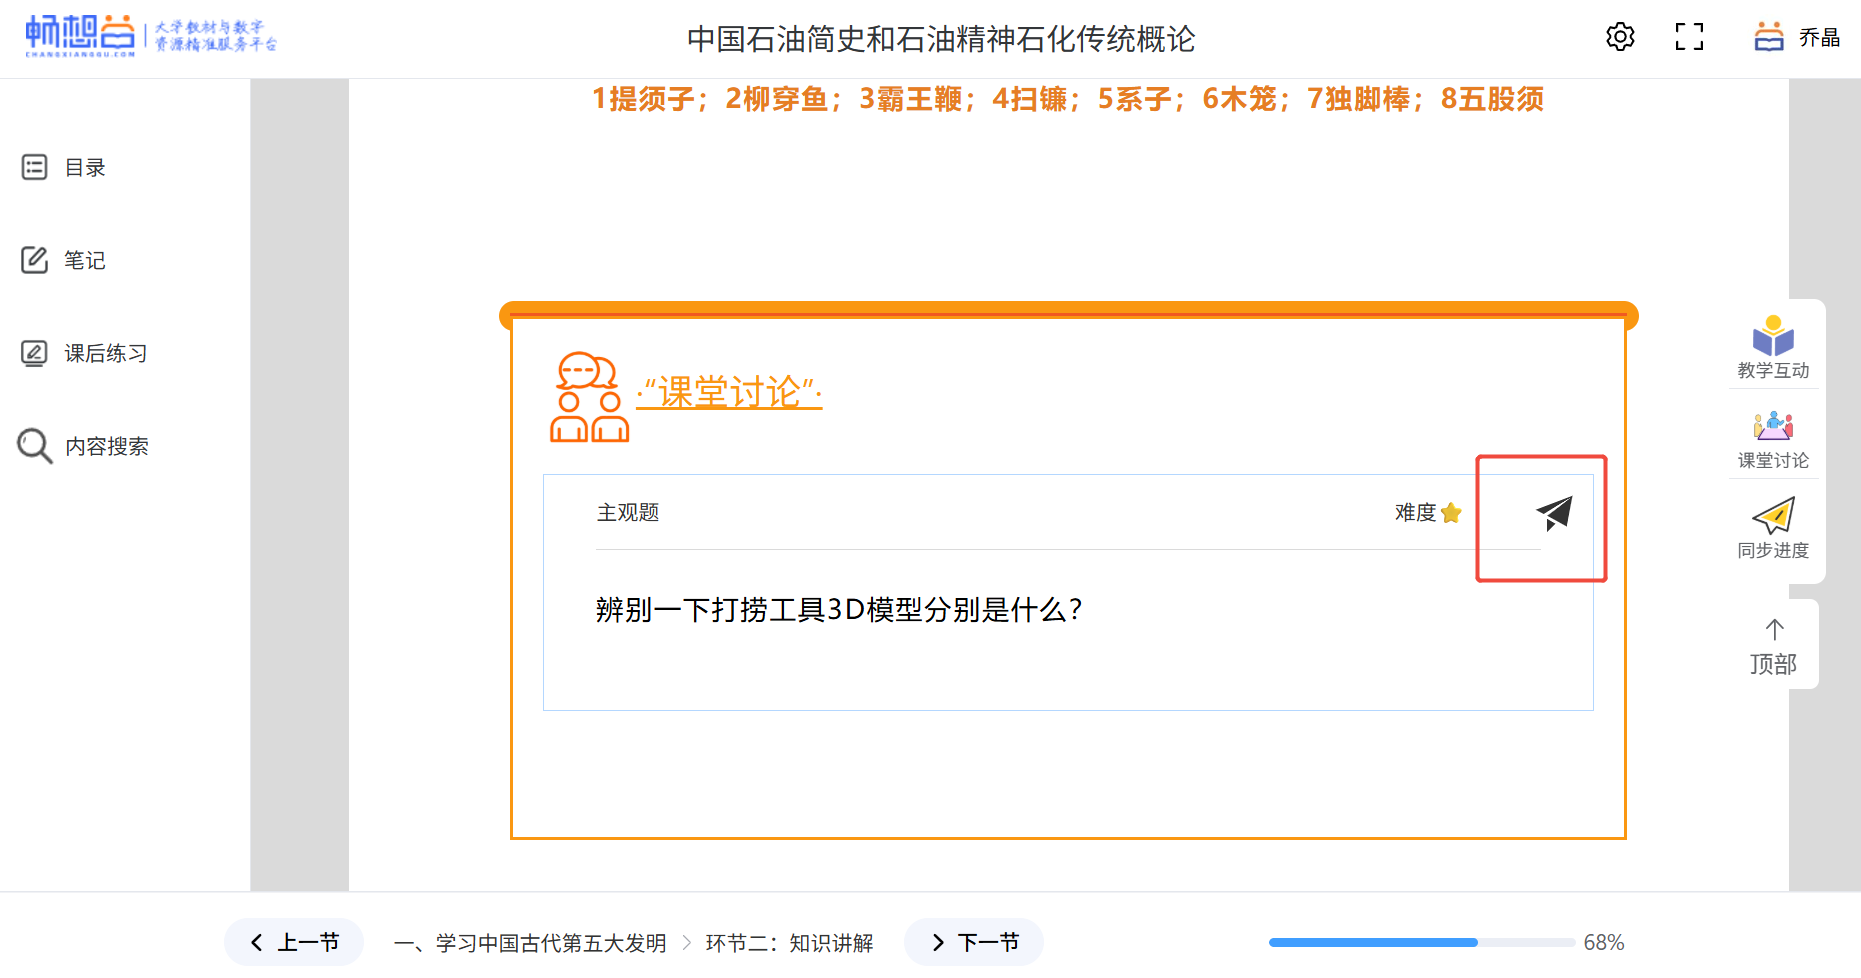The width and height of the screenshot is (1861, 978).
Task: Open user profile 乔晶
Action: click(1797, 37)
